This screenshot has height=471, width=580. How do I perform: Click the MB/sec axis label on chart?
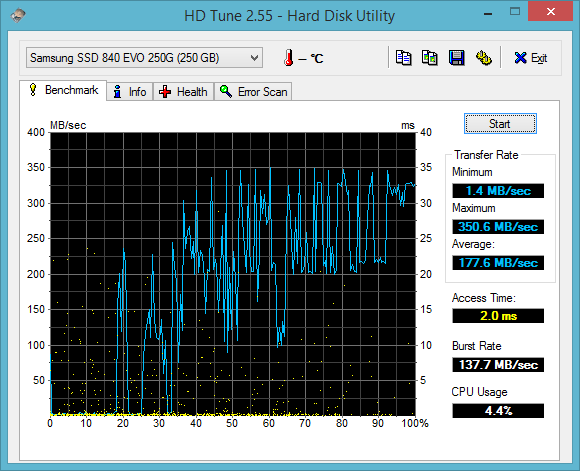click(x=68, y=125)
